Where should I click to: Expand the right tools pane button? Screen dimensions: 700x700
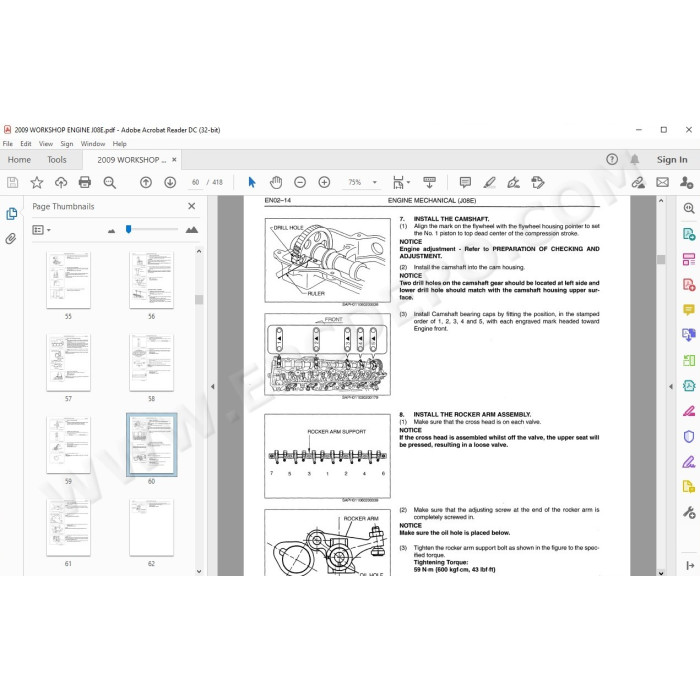pos(690,566)
